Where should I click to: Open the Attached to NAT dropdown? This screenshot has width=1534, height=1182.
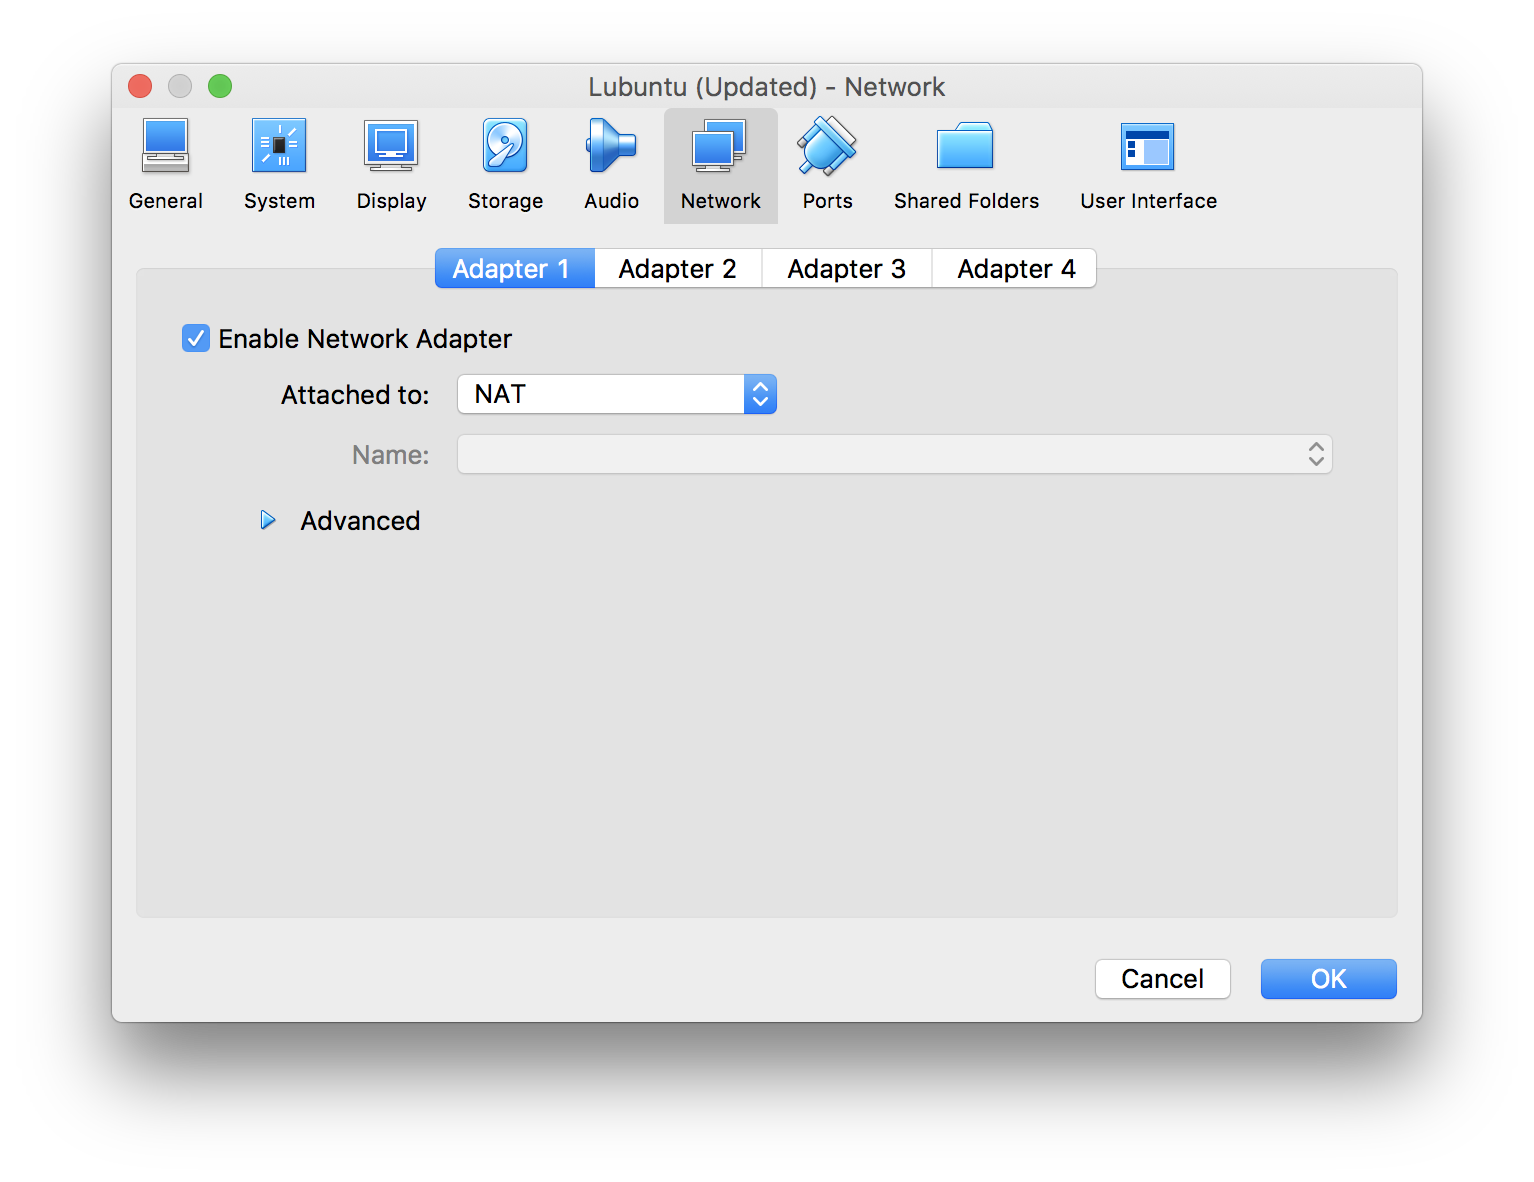617,394
